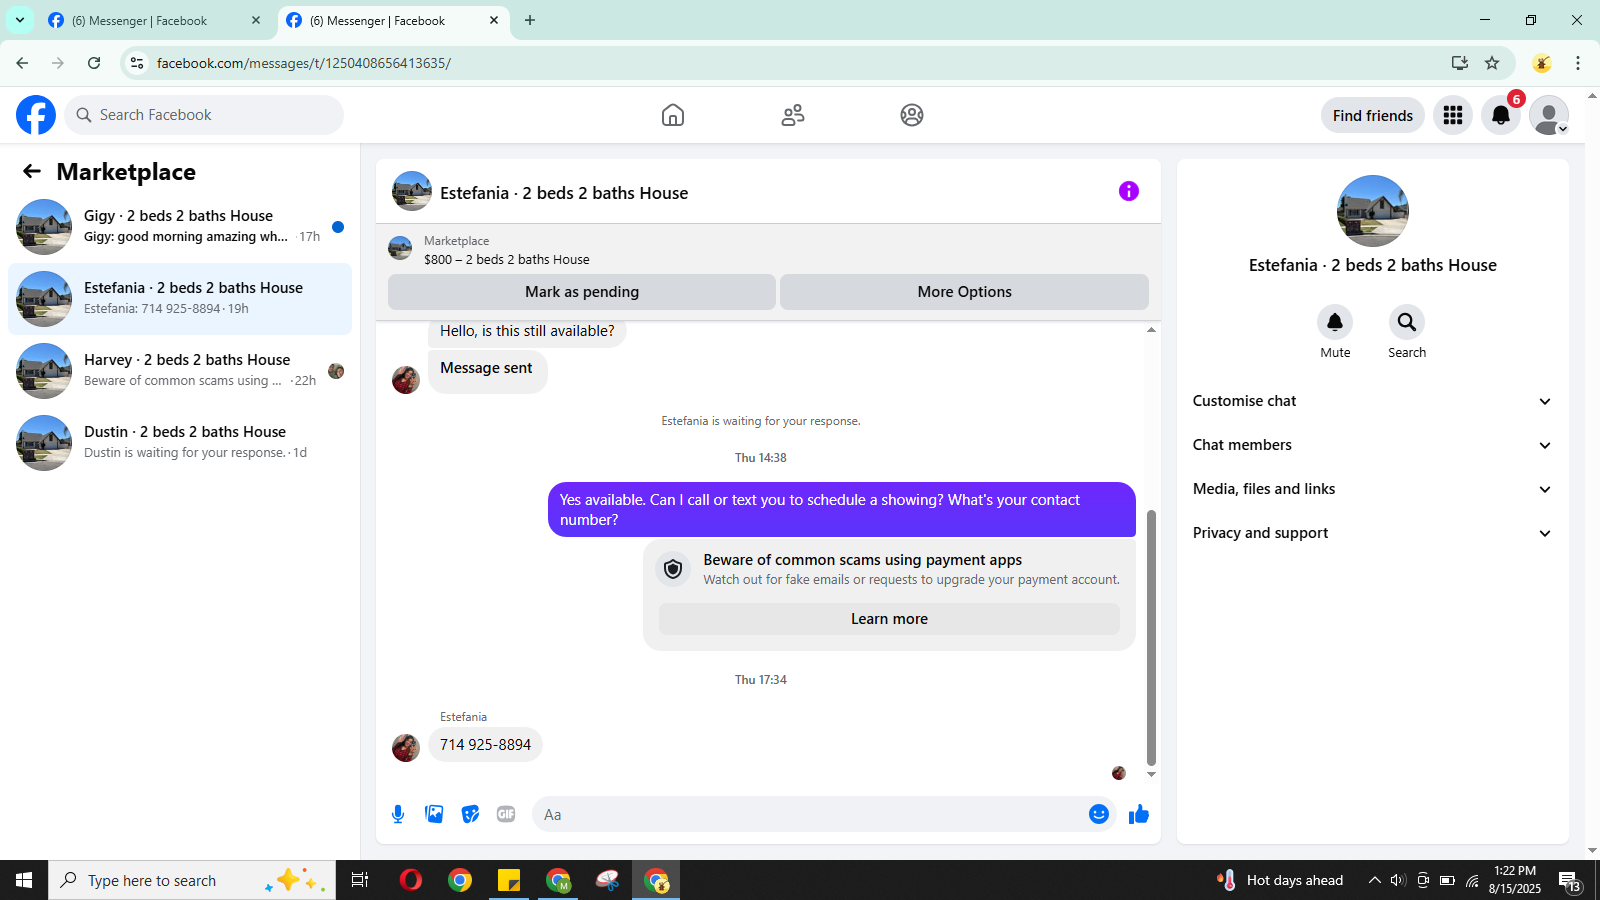
Task: Click the browser address bar URL
Action: coord(304,63)
